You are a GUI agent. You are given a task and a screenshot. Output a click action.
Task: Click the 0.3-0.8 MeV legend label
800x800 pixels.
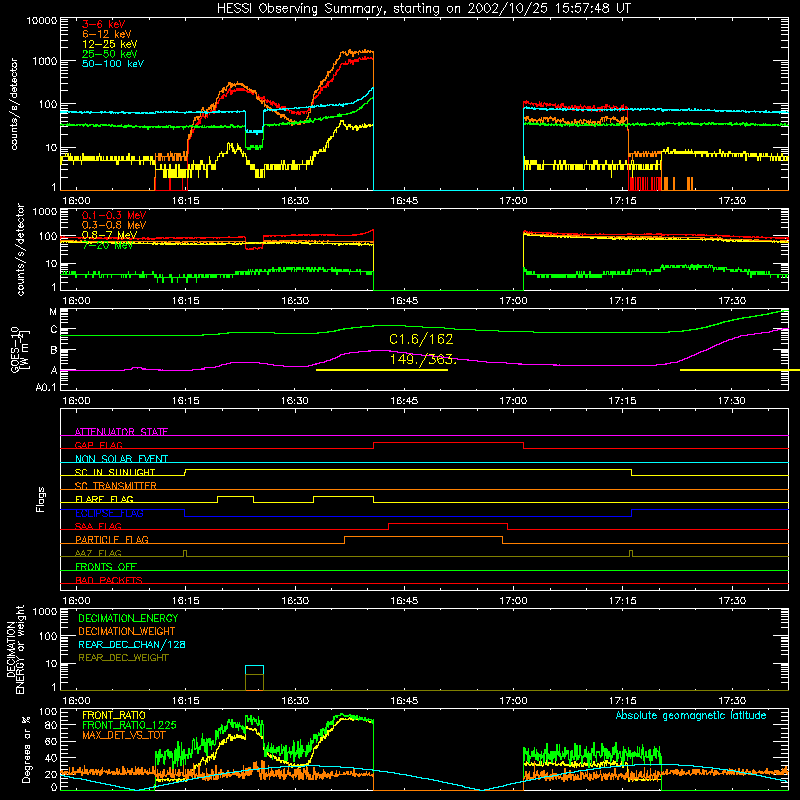click(x=114, y=225)
